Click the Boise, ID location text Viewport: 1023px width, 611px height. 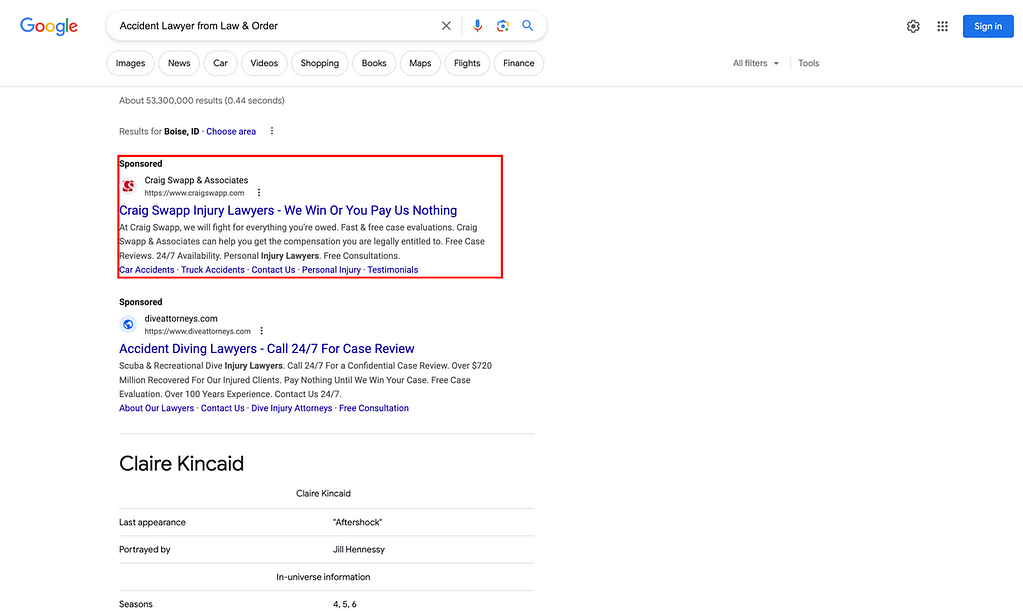coord(181,131)
